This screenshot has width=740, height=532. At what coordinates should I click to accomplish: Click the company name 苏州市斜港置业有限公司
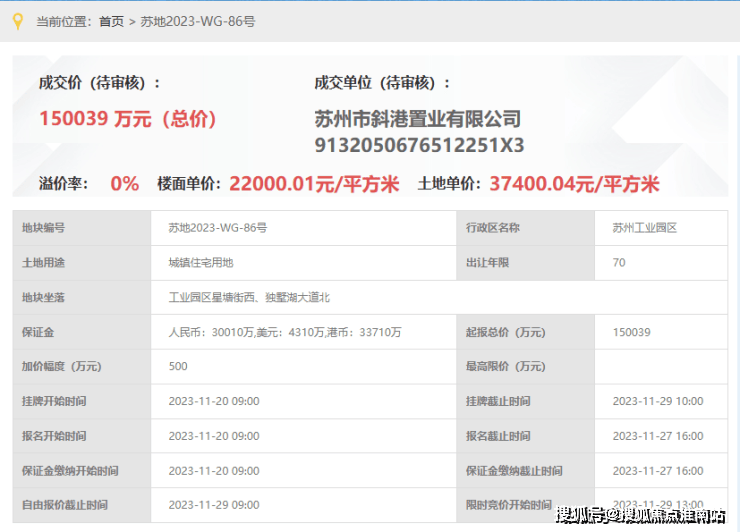coord(418,118)
